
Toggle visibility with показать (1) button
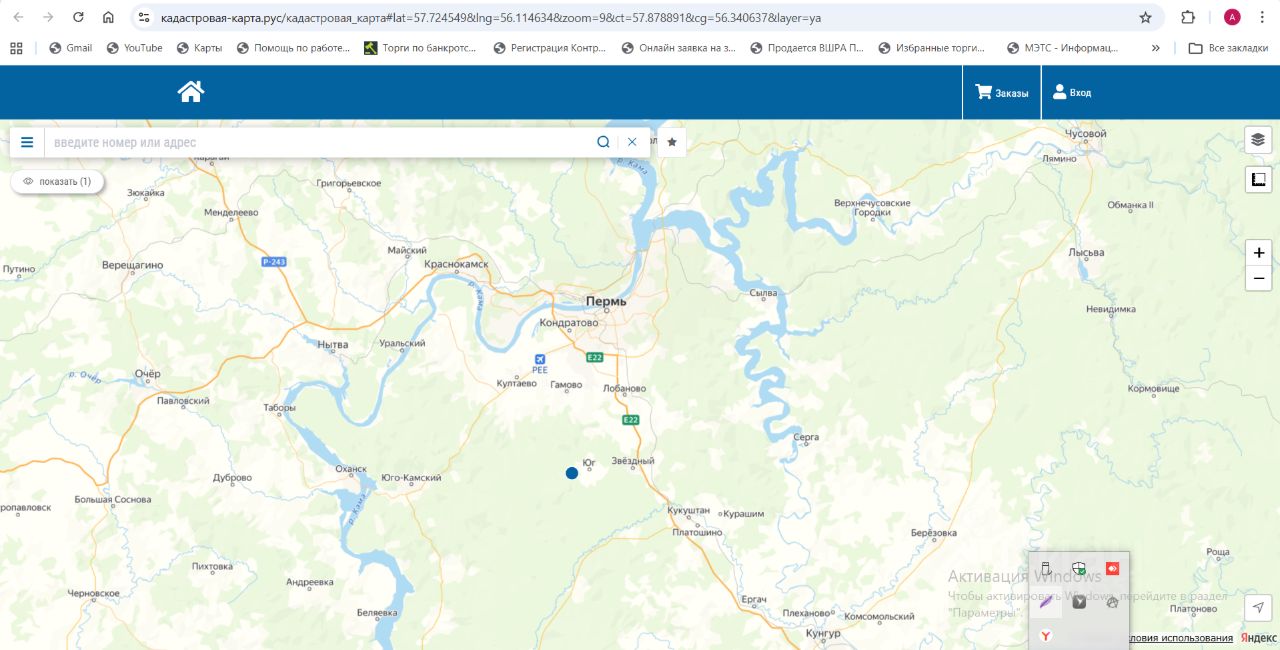(x=57, y=182)
